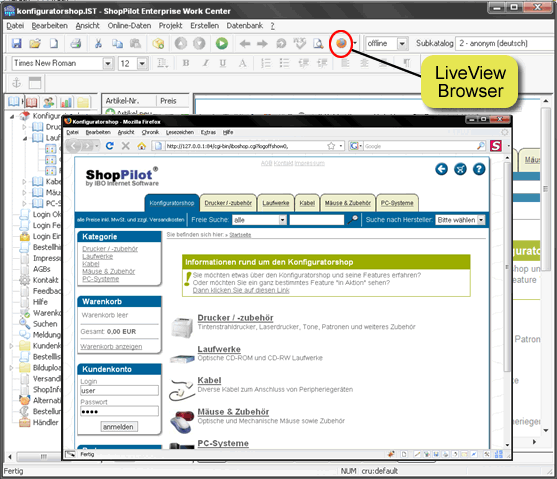This screenshot has height=479, width=557.
Task: Click the anchor icon below font toolbar
Action: 17,83
